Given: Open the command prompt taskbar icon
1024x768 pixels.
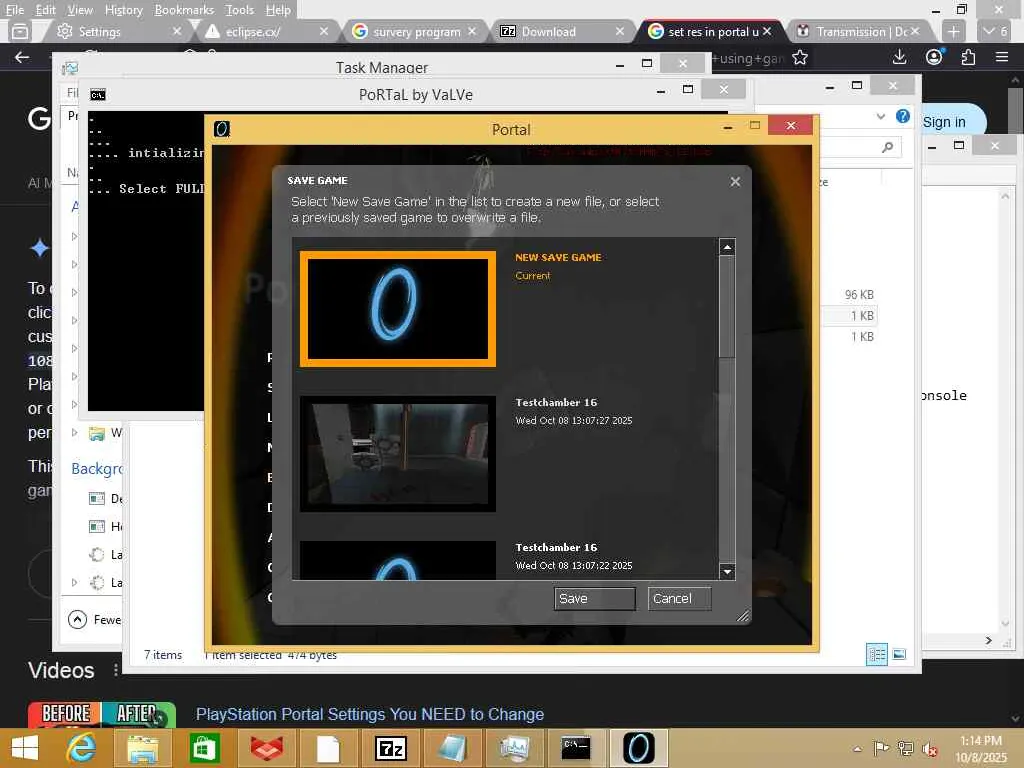Looking at the screenshot, I should (x=576, y=748).
